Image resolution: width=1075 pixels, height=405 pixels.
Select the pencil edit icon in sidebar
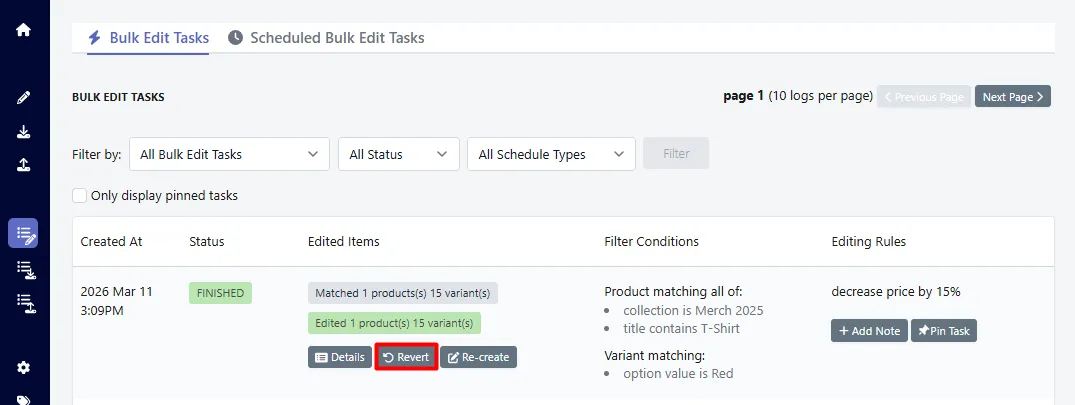(x=23, y=98)
